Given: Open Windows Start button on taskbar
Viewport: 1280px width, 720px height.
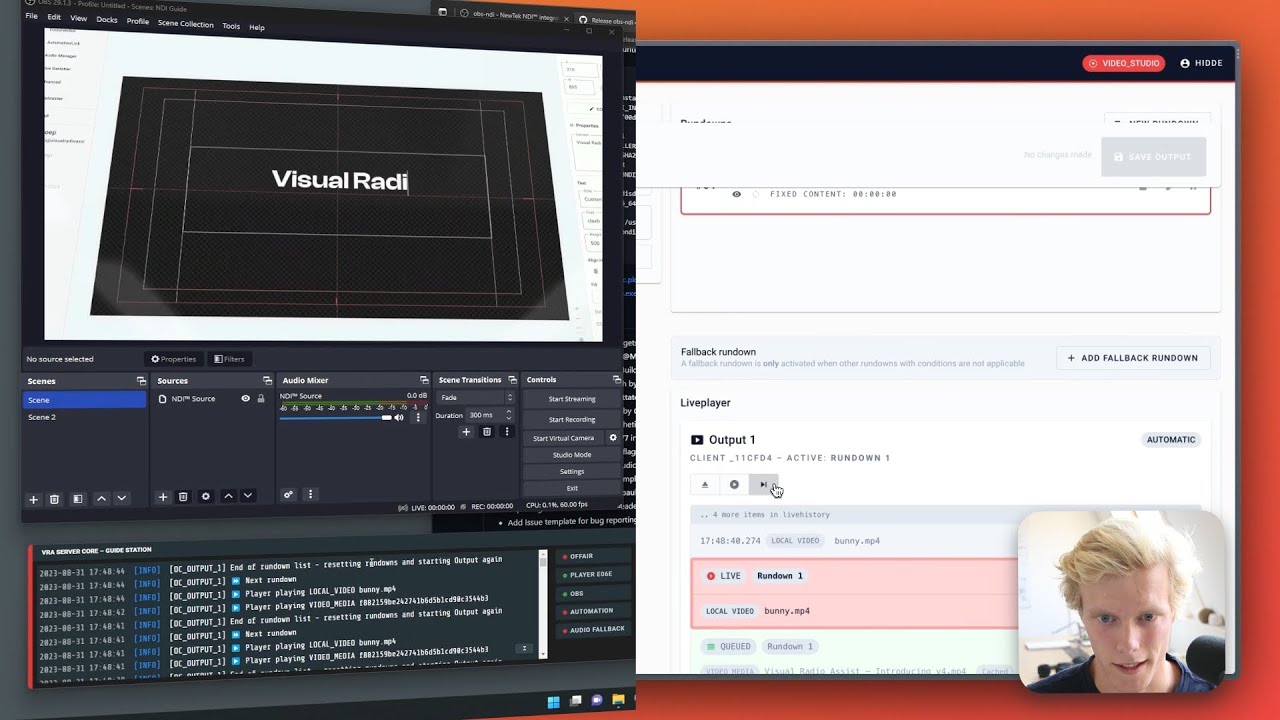Looking at the screenshot, I should 553,702.
